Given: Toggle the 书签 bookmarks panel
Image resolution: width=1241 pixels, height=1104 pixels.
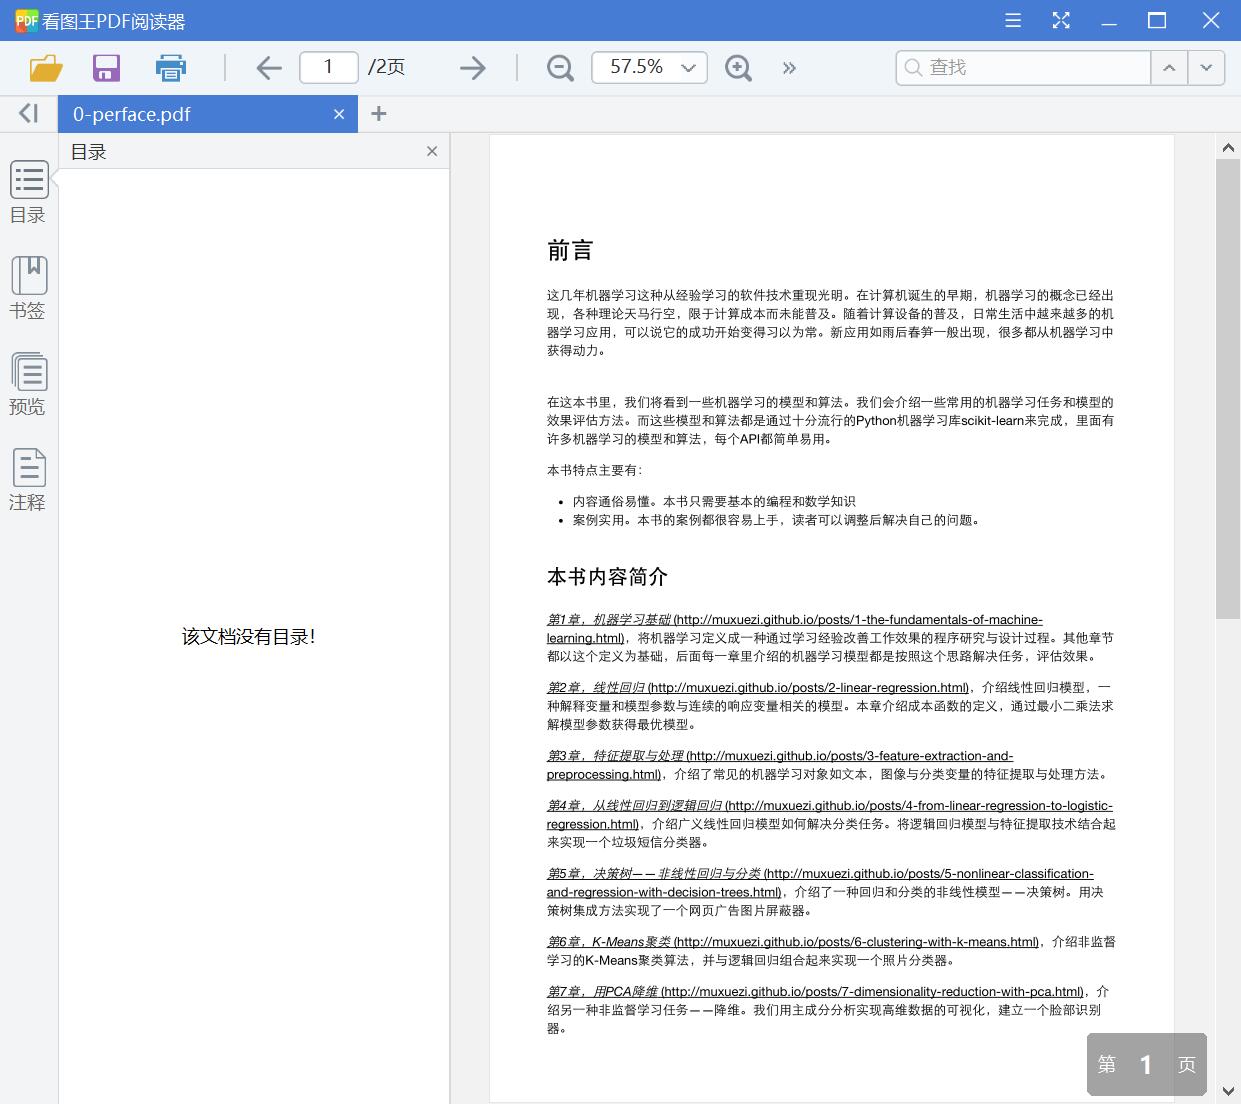Looking at the screenshot, I should click(28, 289).
